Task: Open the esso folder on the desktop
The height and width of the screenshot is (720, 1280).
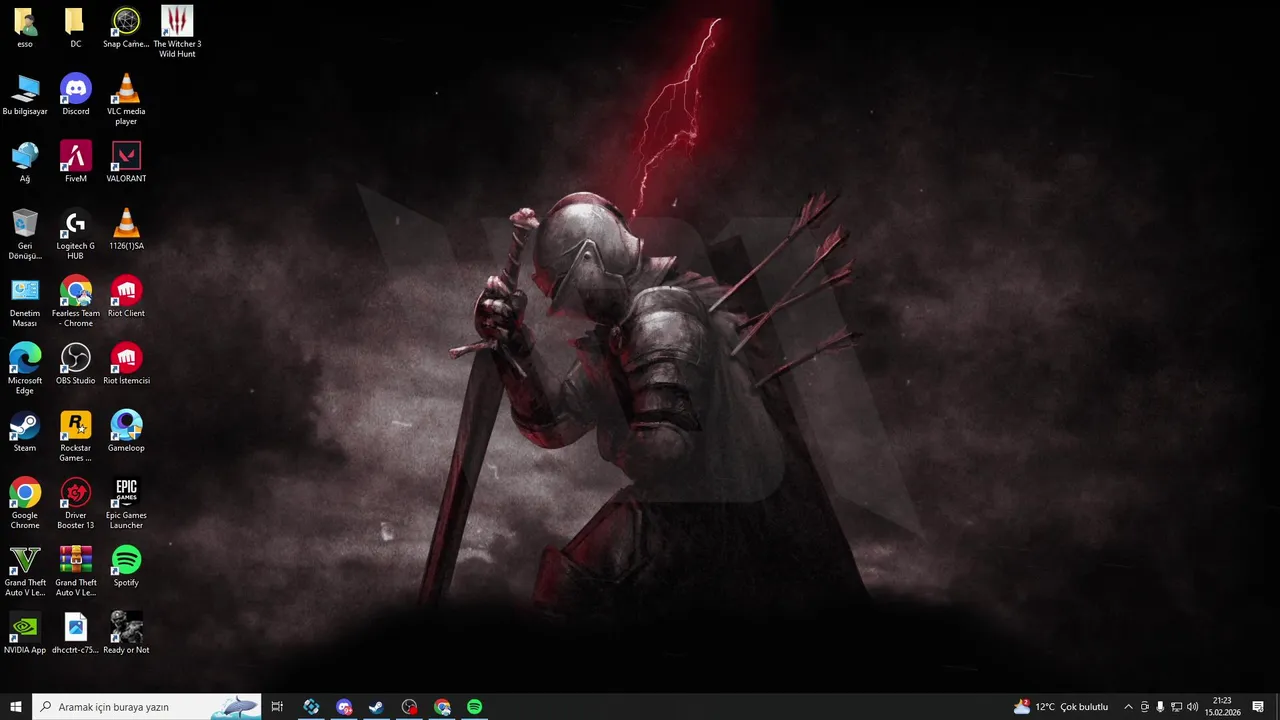Action: click(25, 28)
